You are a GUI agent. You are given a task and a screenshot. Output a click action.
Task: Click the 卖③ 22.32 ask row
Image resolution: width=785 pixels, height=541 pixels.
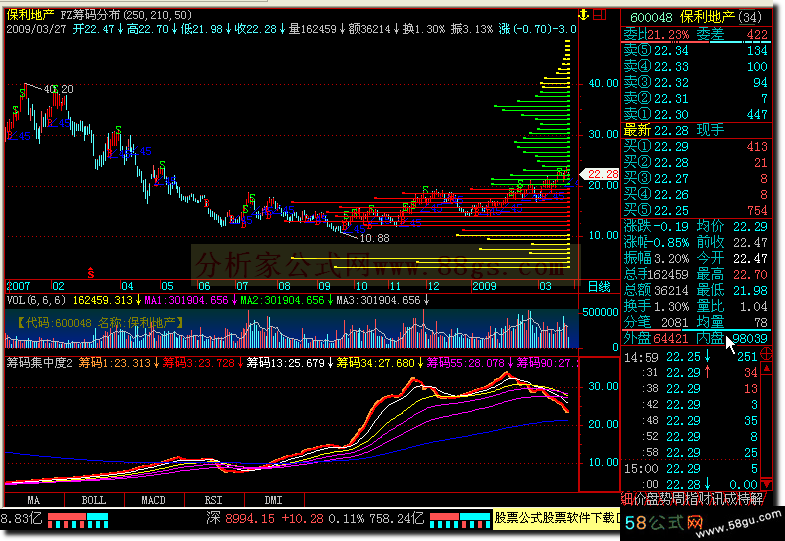(x=696, y=83)
